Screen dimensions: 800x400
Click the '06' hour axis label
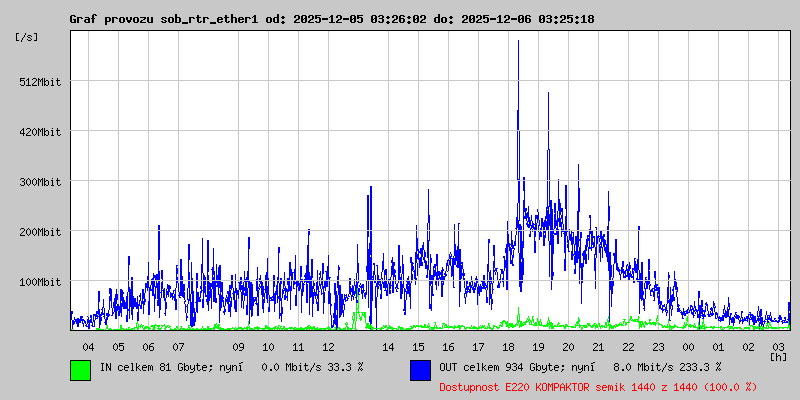click(x=148, y=347)
